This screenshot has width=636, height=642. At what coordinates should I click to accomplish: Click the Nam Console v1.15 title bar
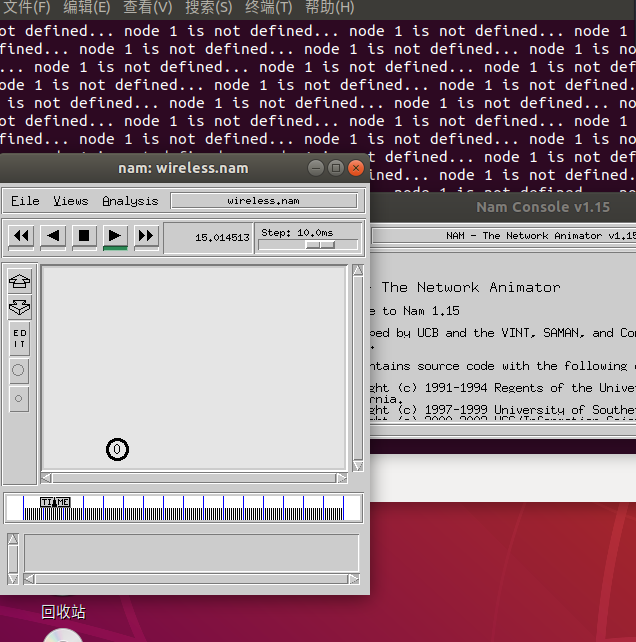(x=503, y=208)
